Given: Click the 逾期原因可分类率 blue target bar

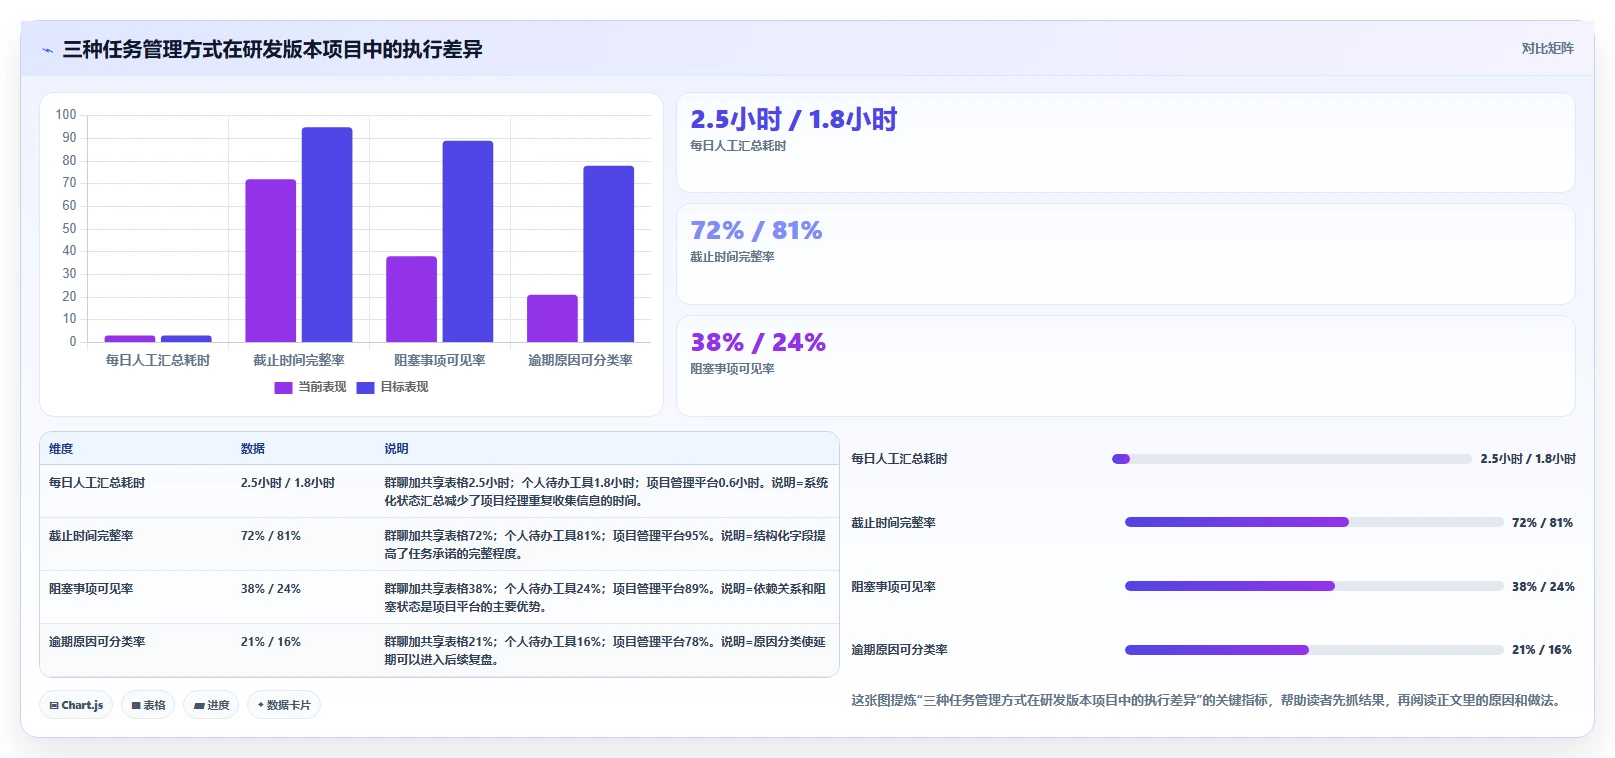Looking at the screenshot, I should click(x=608, y=254).
